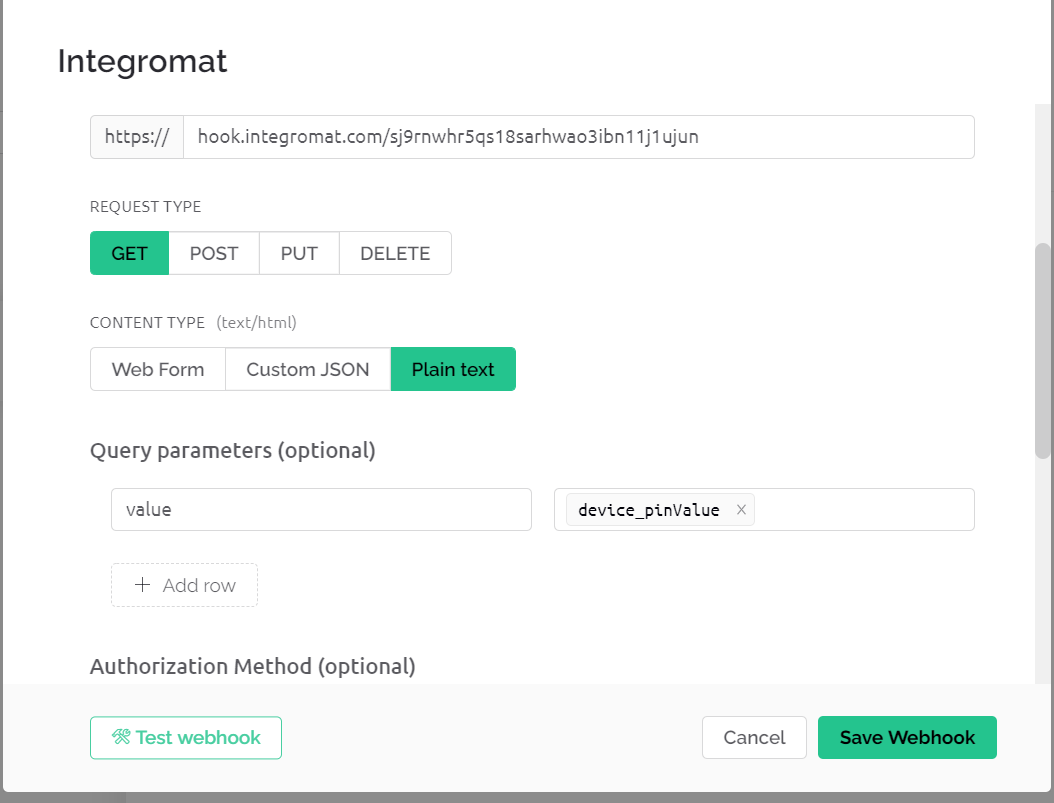The image size is (1054, 803).
Task: Choose Web Form content type
Action: tap(158, 369)
